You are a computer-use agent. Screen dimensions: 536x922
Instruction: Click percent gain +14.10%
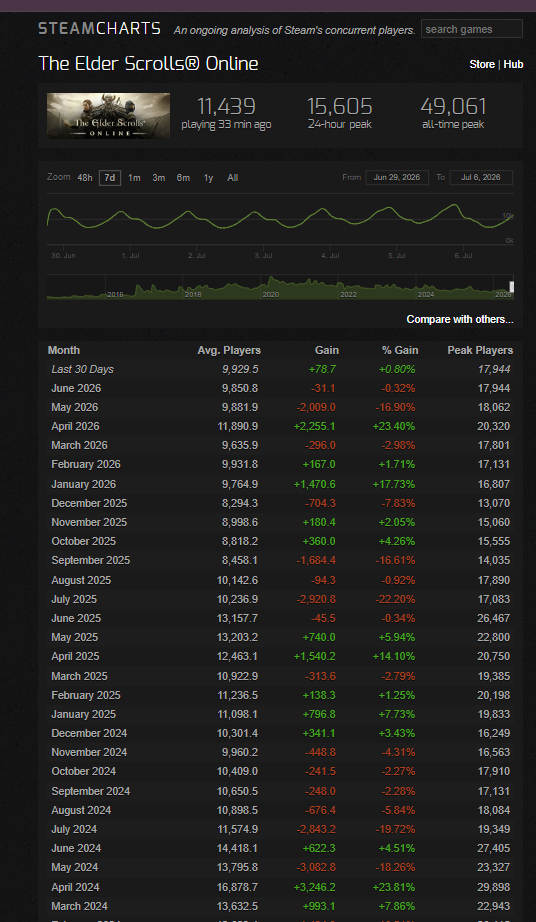pyautogui.click(x=394, y=656)
